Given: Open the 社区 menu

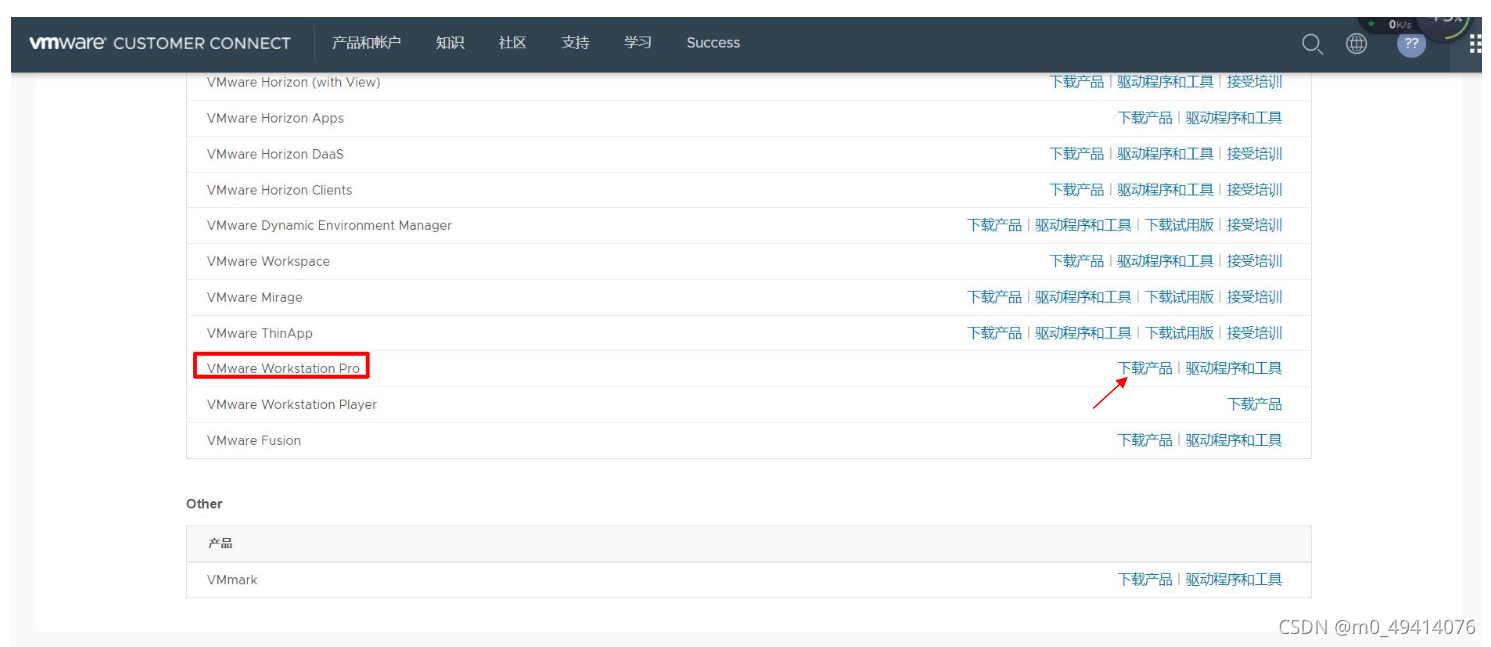Looking at the screenshot, I should click(x=512, y=42).
